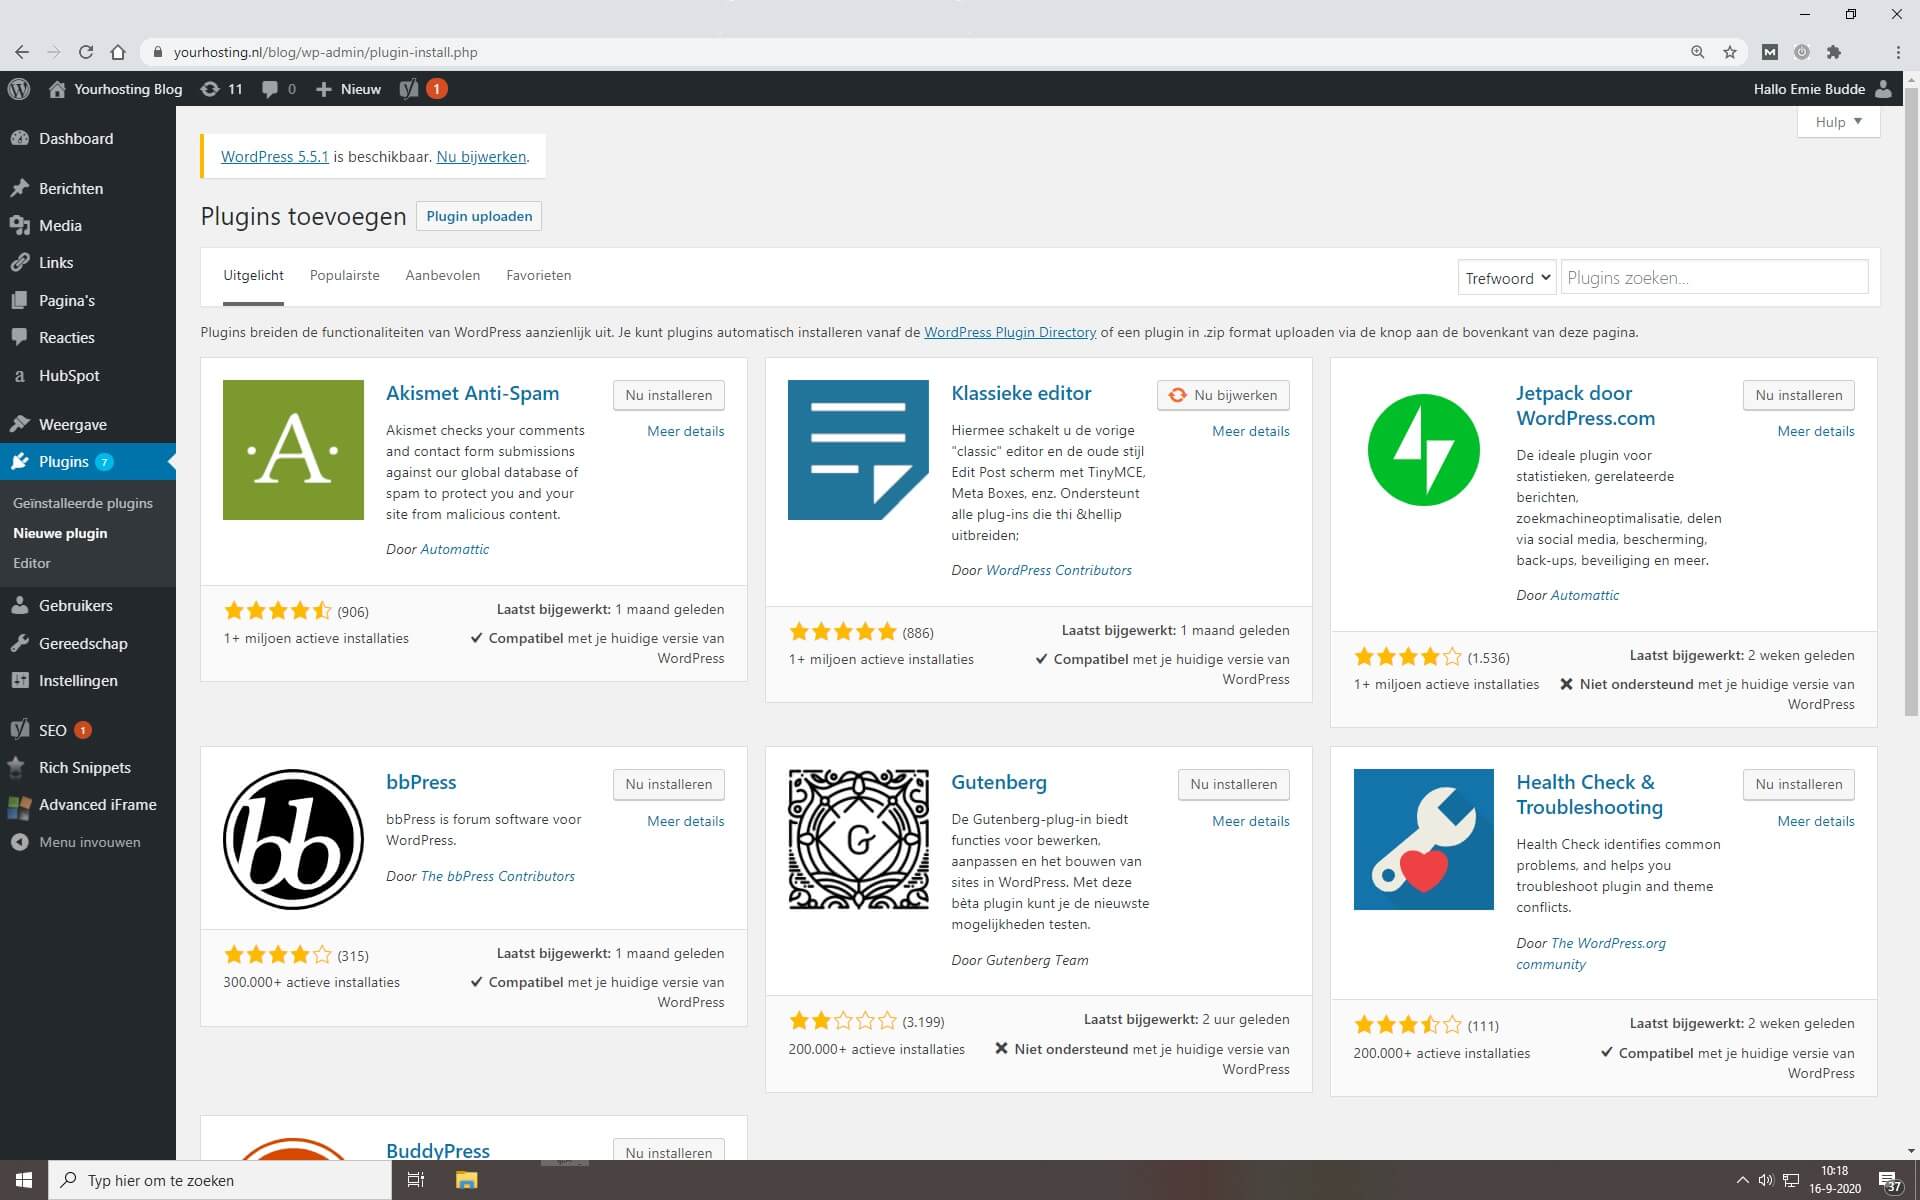Click the bbPress plugin logo
This screenshot has height=1200, width=1920.
(x=293, y=839)
